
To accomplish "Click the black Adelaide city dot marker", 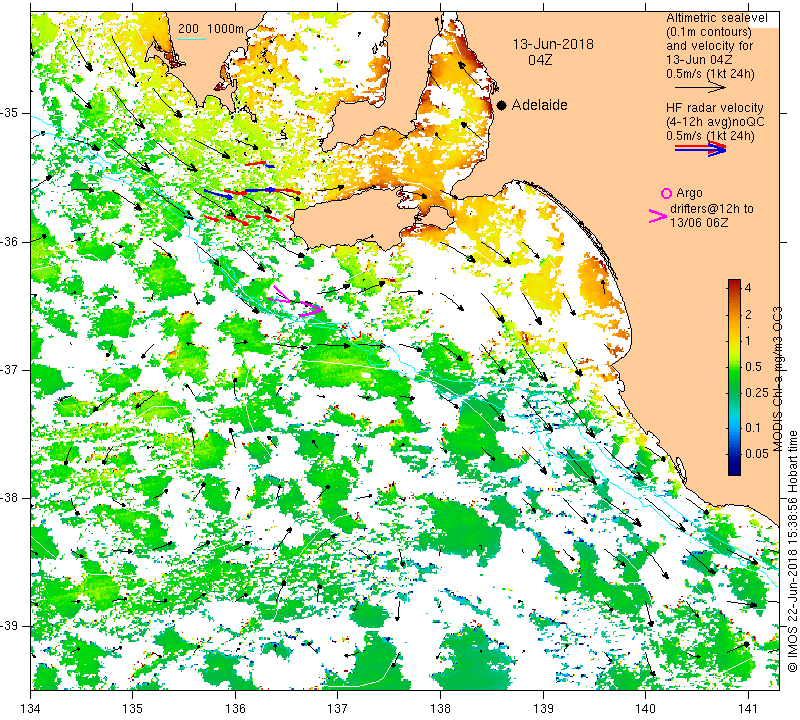I will tap(502, 105).
